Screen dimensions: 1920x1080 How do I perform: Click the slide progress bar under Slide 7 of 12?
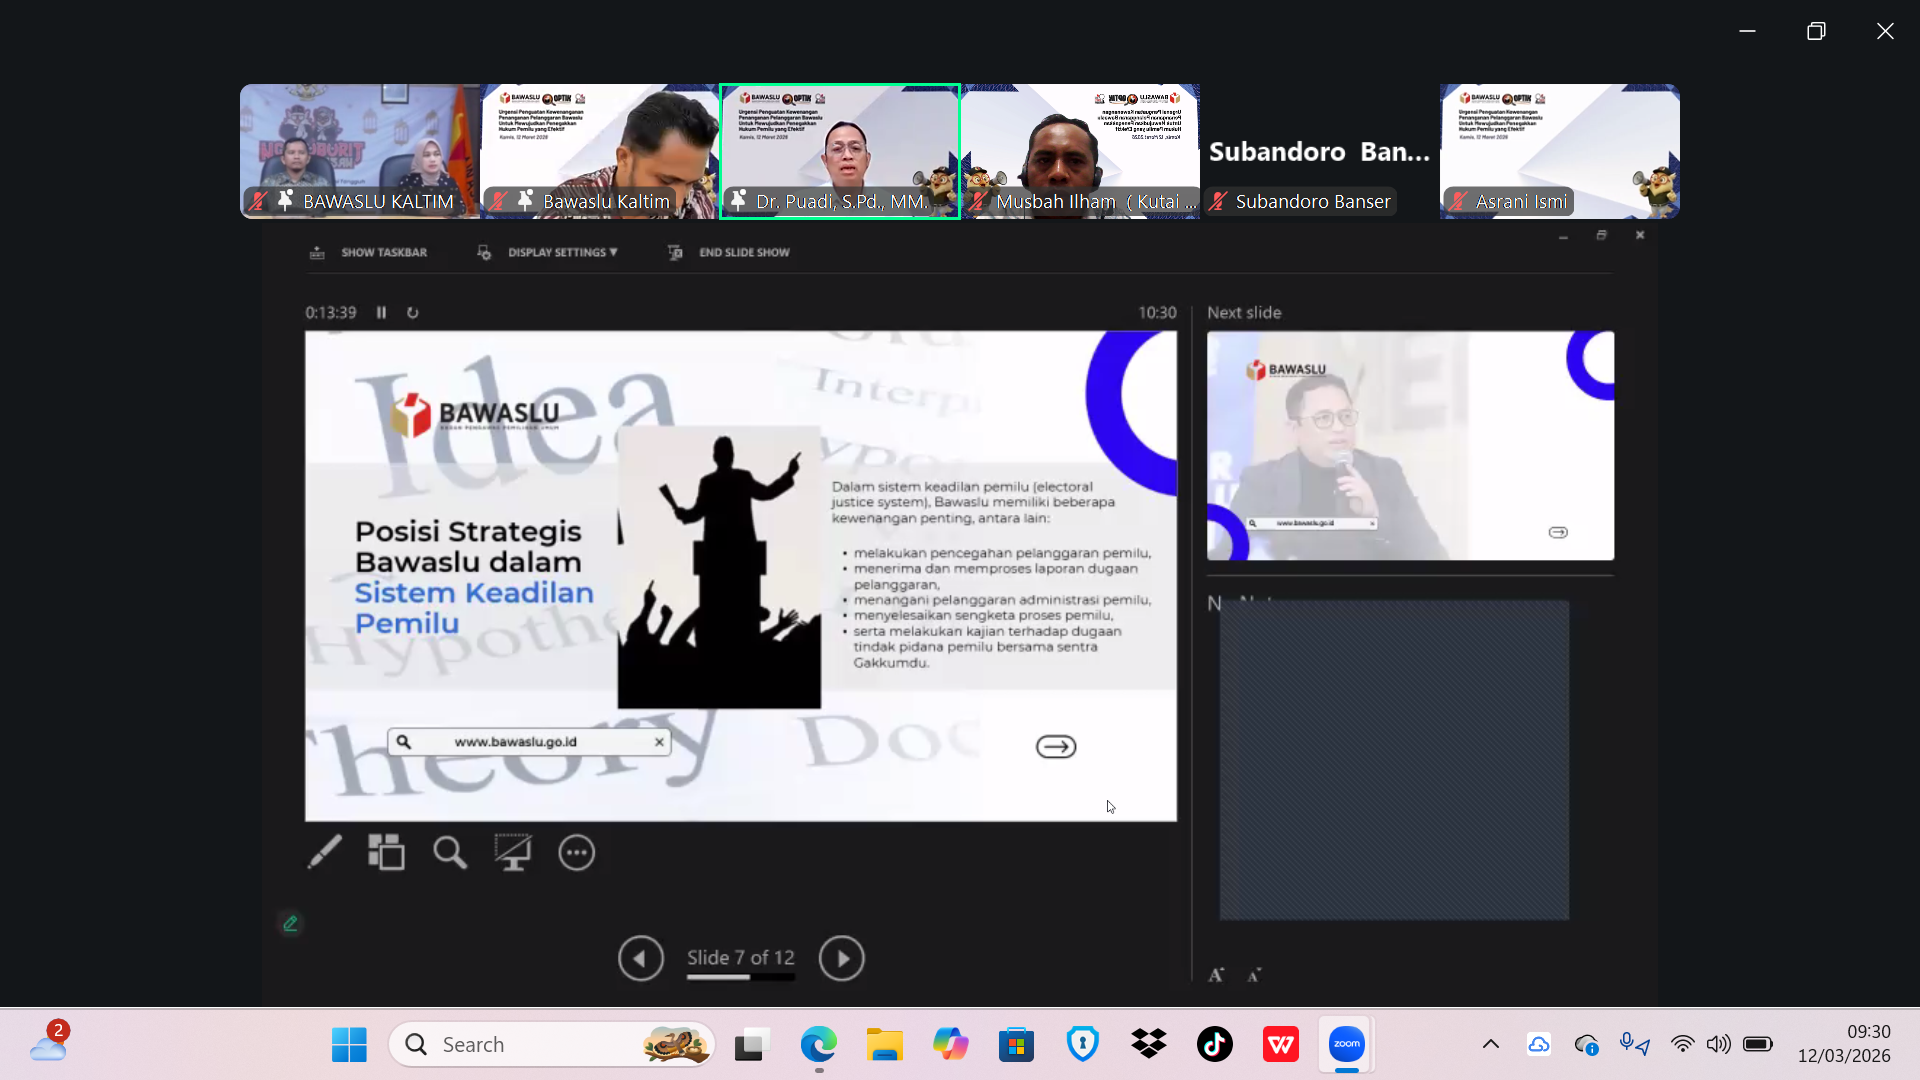click(x=740, y=977)
